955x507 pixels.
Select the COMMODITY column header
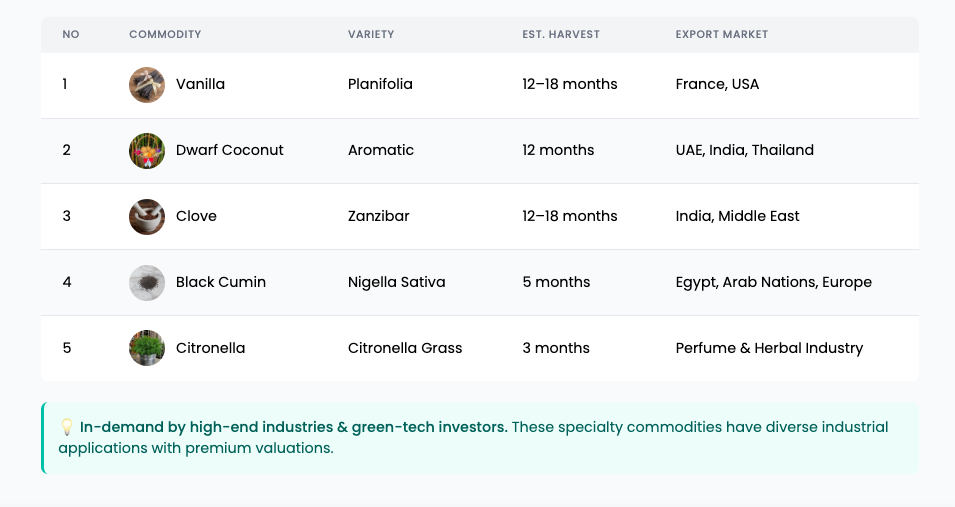click(x=165, y=34)
